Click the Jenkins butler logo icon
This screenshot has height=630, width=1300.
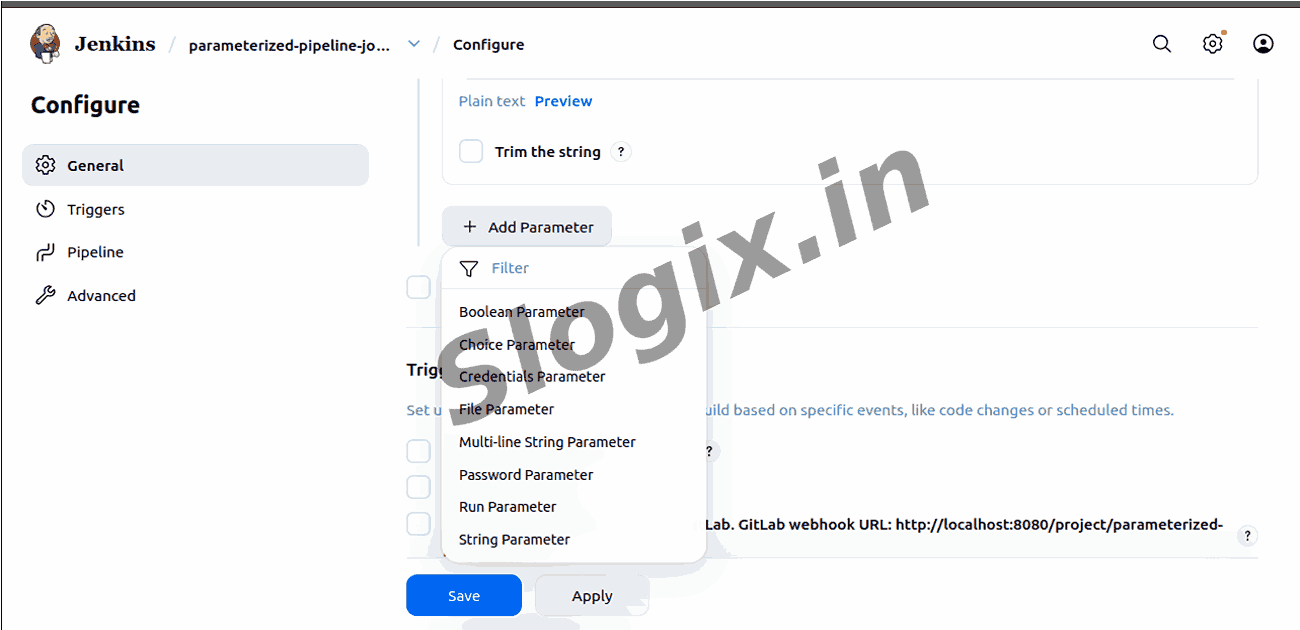[45, 43]
